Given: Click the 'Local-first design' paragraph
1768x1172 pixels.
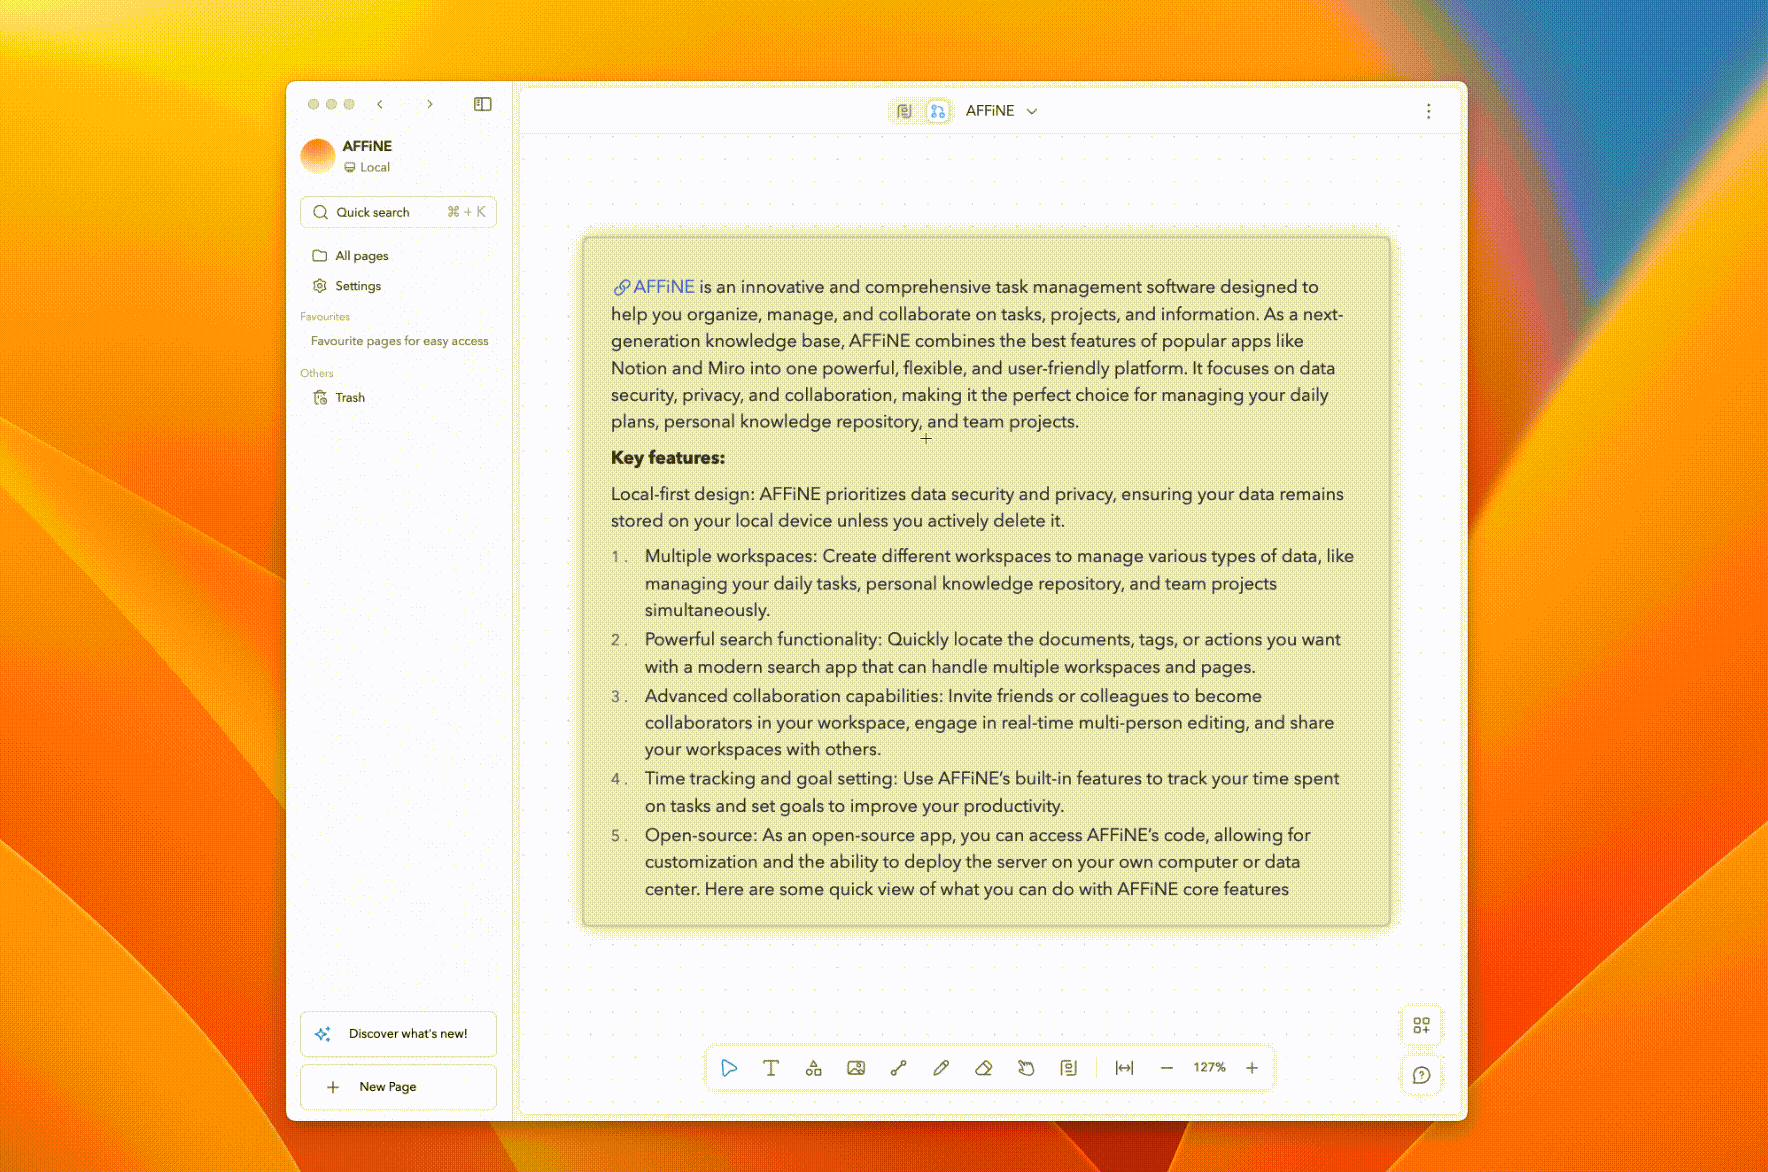Looking at the screenshot, I should 978,507.
